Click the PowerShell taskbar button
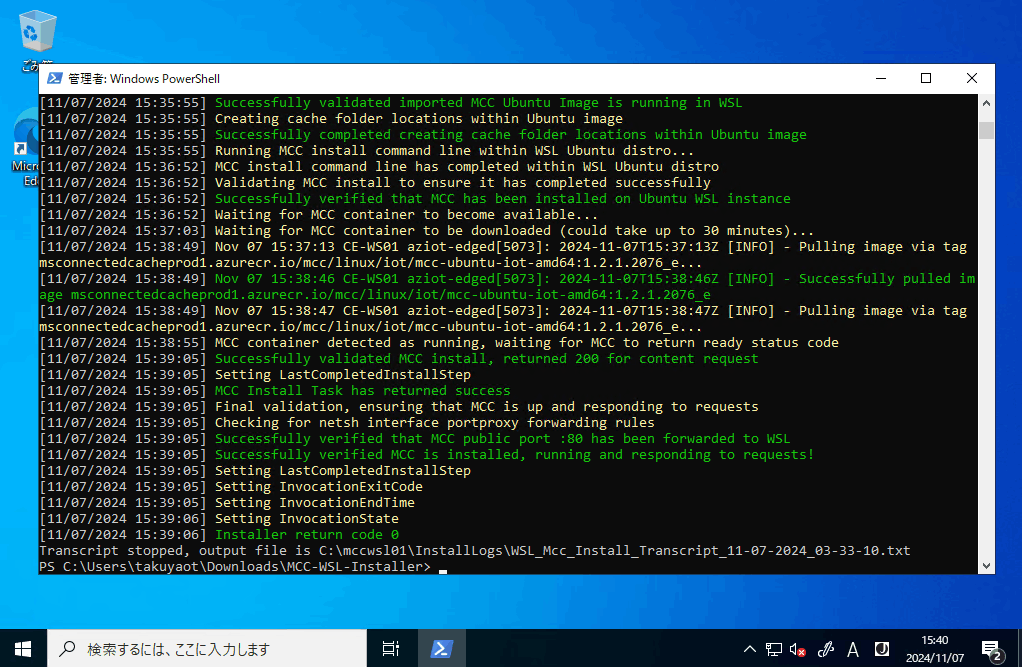1022x667 pixels. (x=441, y=649)
